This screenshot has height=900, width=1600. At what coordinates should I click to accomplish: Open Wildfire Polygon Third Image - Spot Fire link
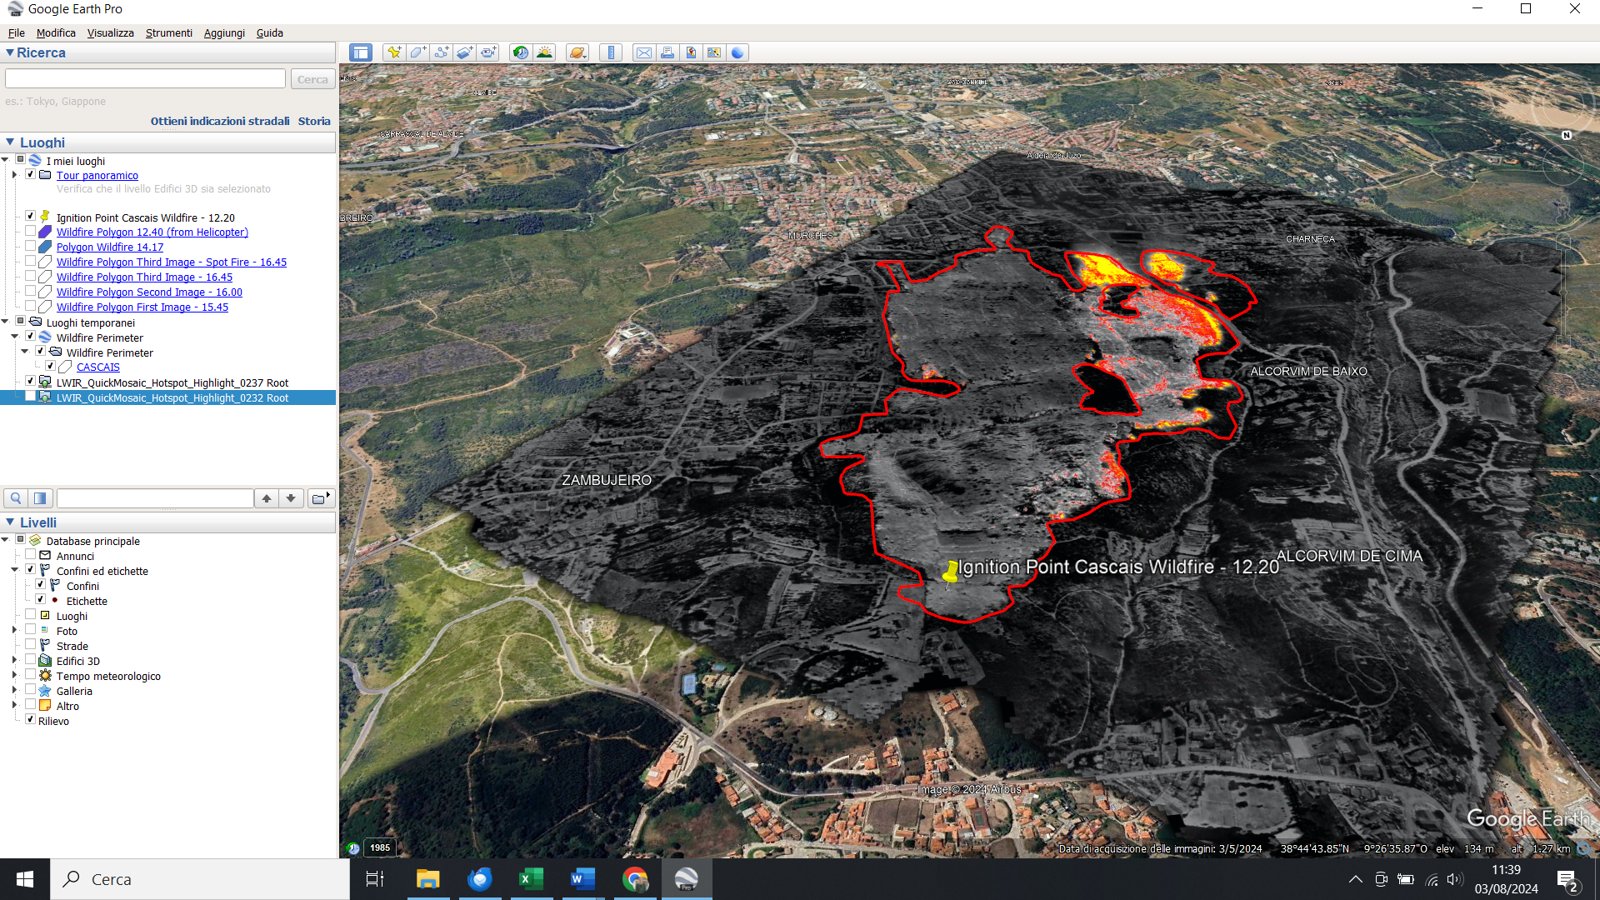(x=171, y=262)
